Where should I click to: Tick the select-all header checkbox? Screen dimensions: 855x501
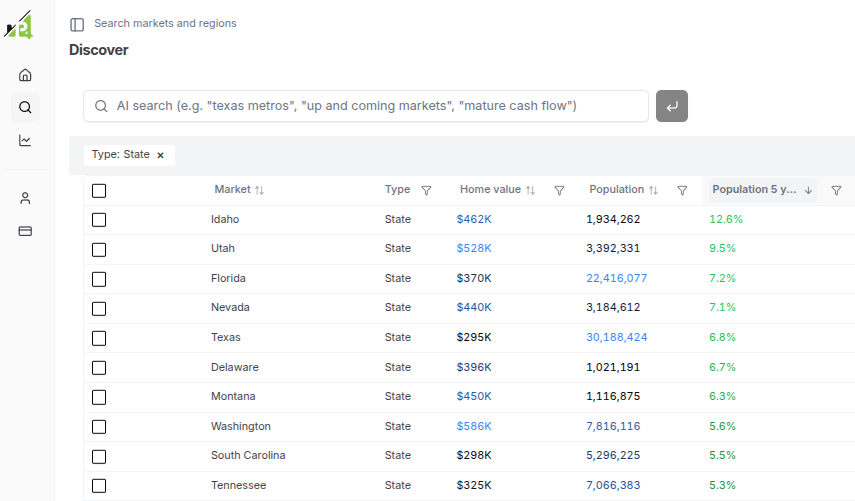[99, 191]
